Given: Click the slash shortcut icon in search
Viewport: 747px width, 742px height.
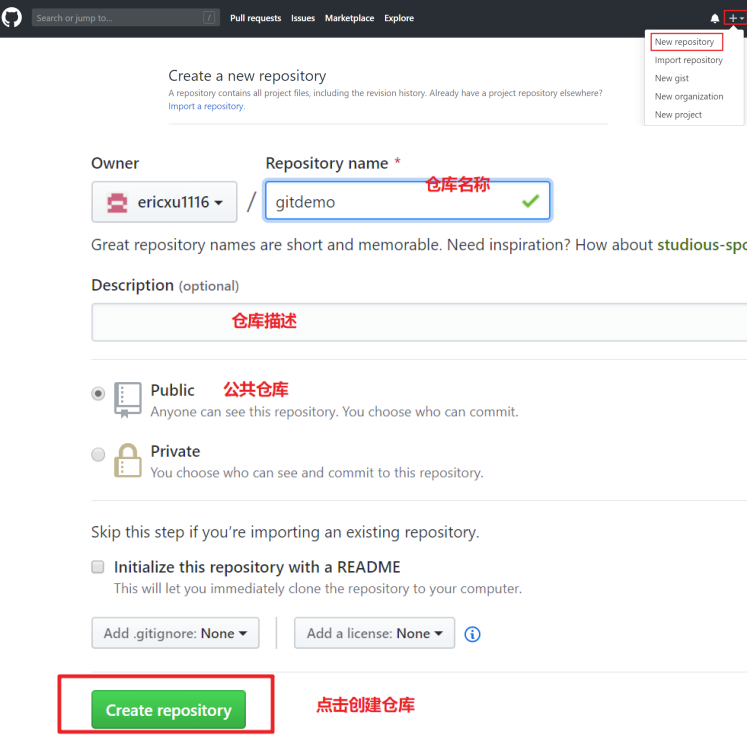Looking at the screenshot, I should (x=209, y=18).
